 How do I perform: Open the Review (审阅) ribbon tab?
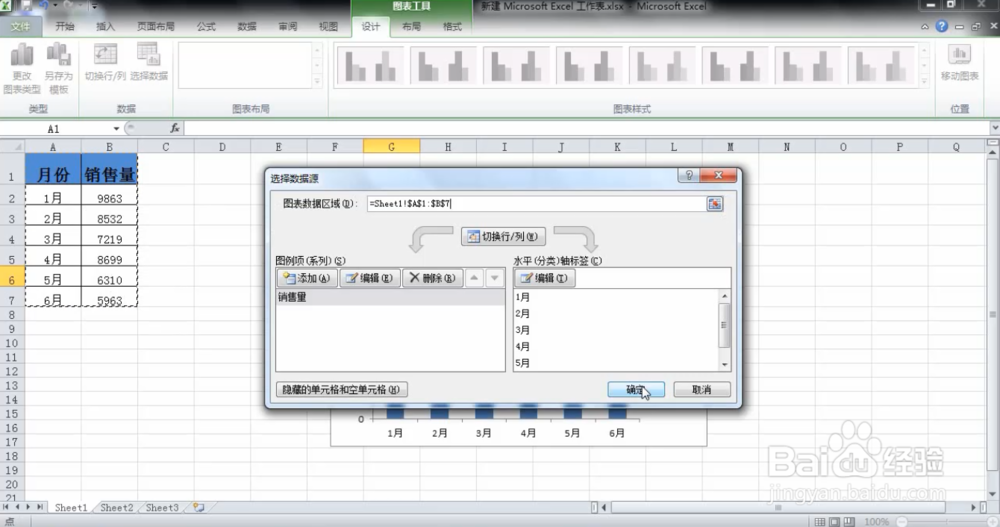(x=288, y=27)
